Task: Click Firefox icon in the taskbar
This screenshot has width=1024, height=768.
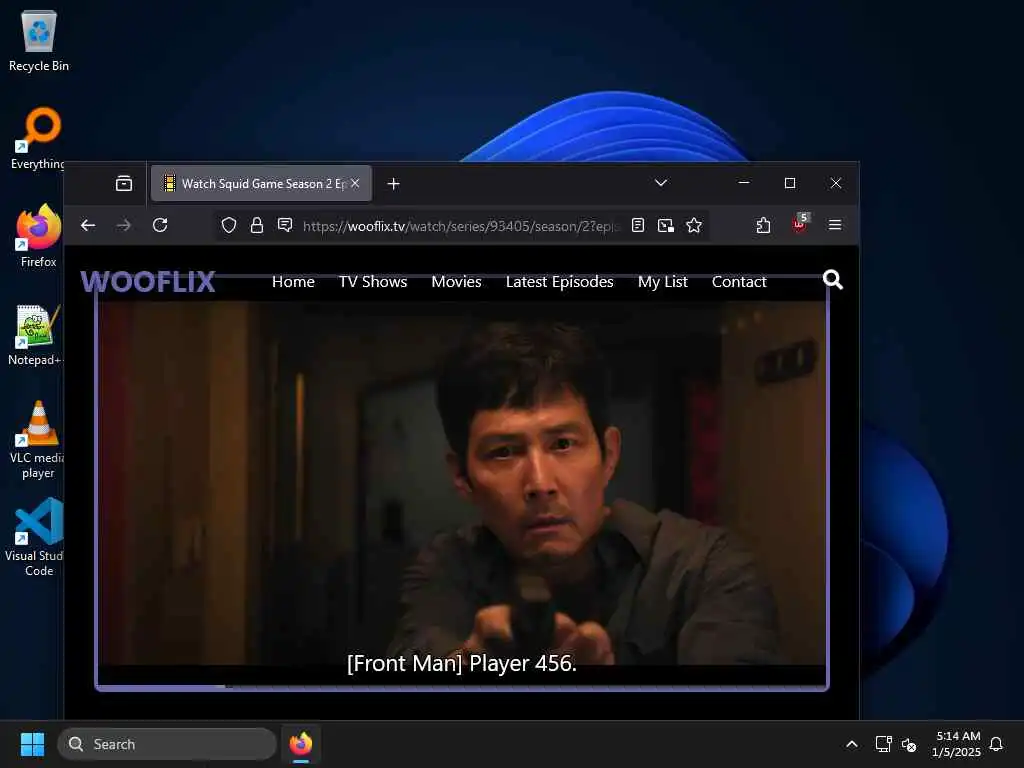Action: pos(300,744)
